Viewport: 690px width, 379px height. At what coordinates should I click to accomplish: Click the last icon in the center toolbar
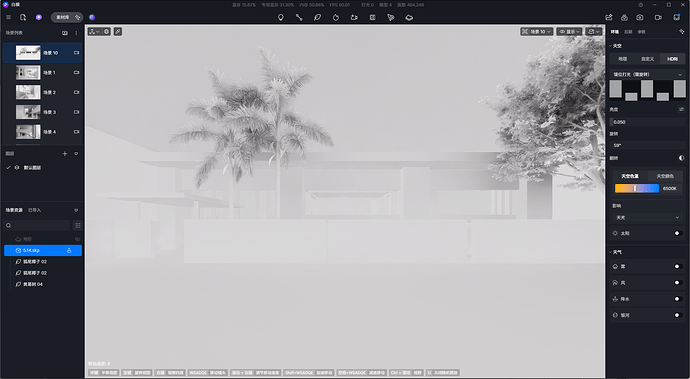pyautogui.click(x=409, y=17)
